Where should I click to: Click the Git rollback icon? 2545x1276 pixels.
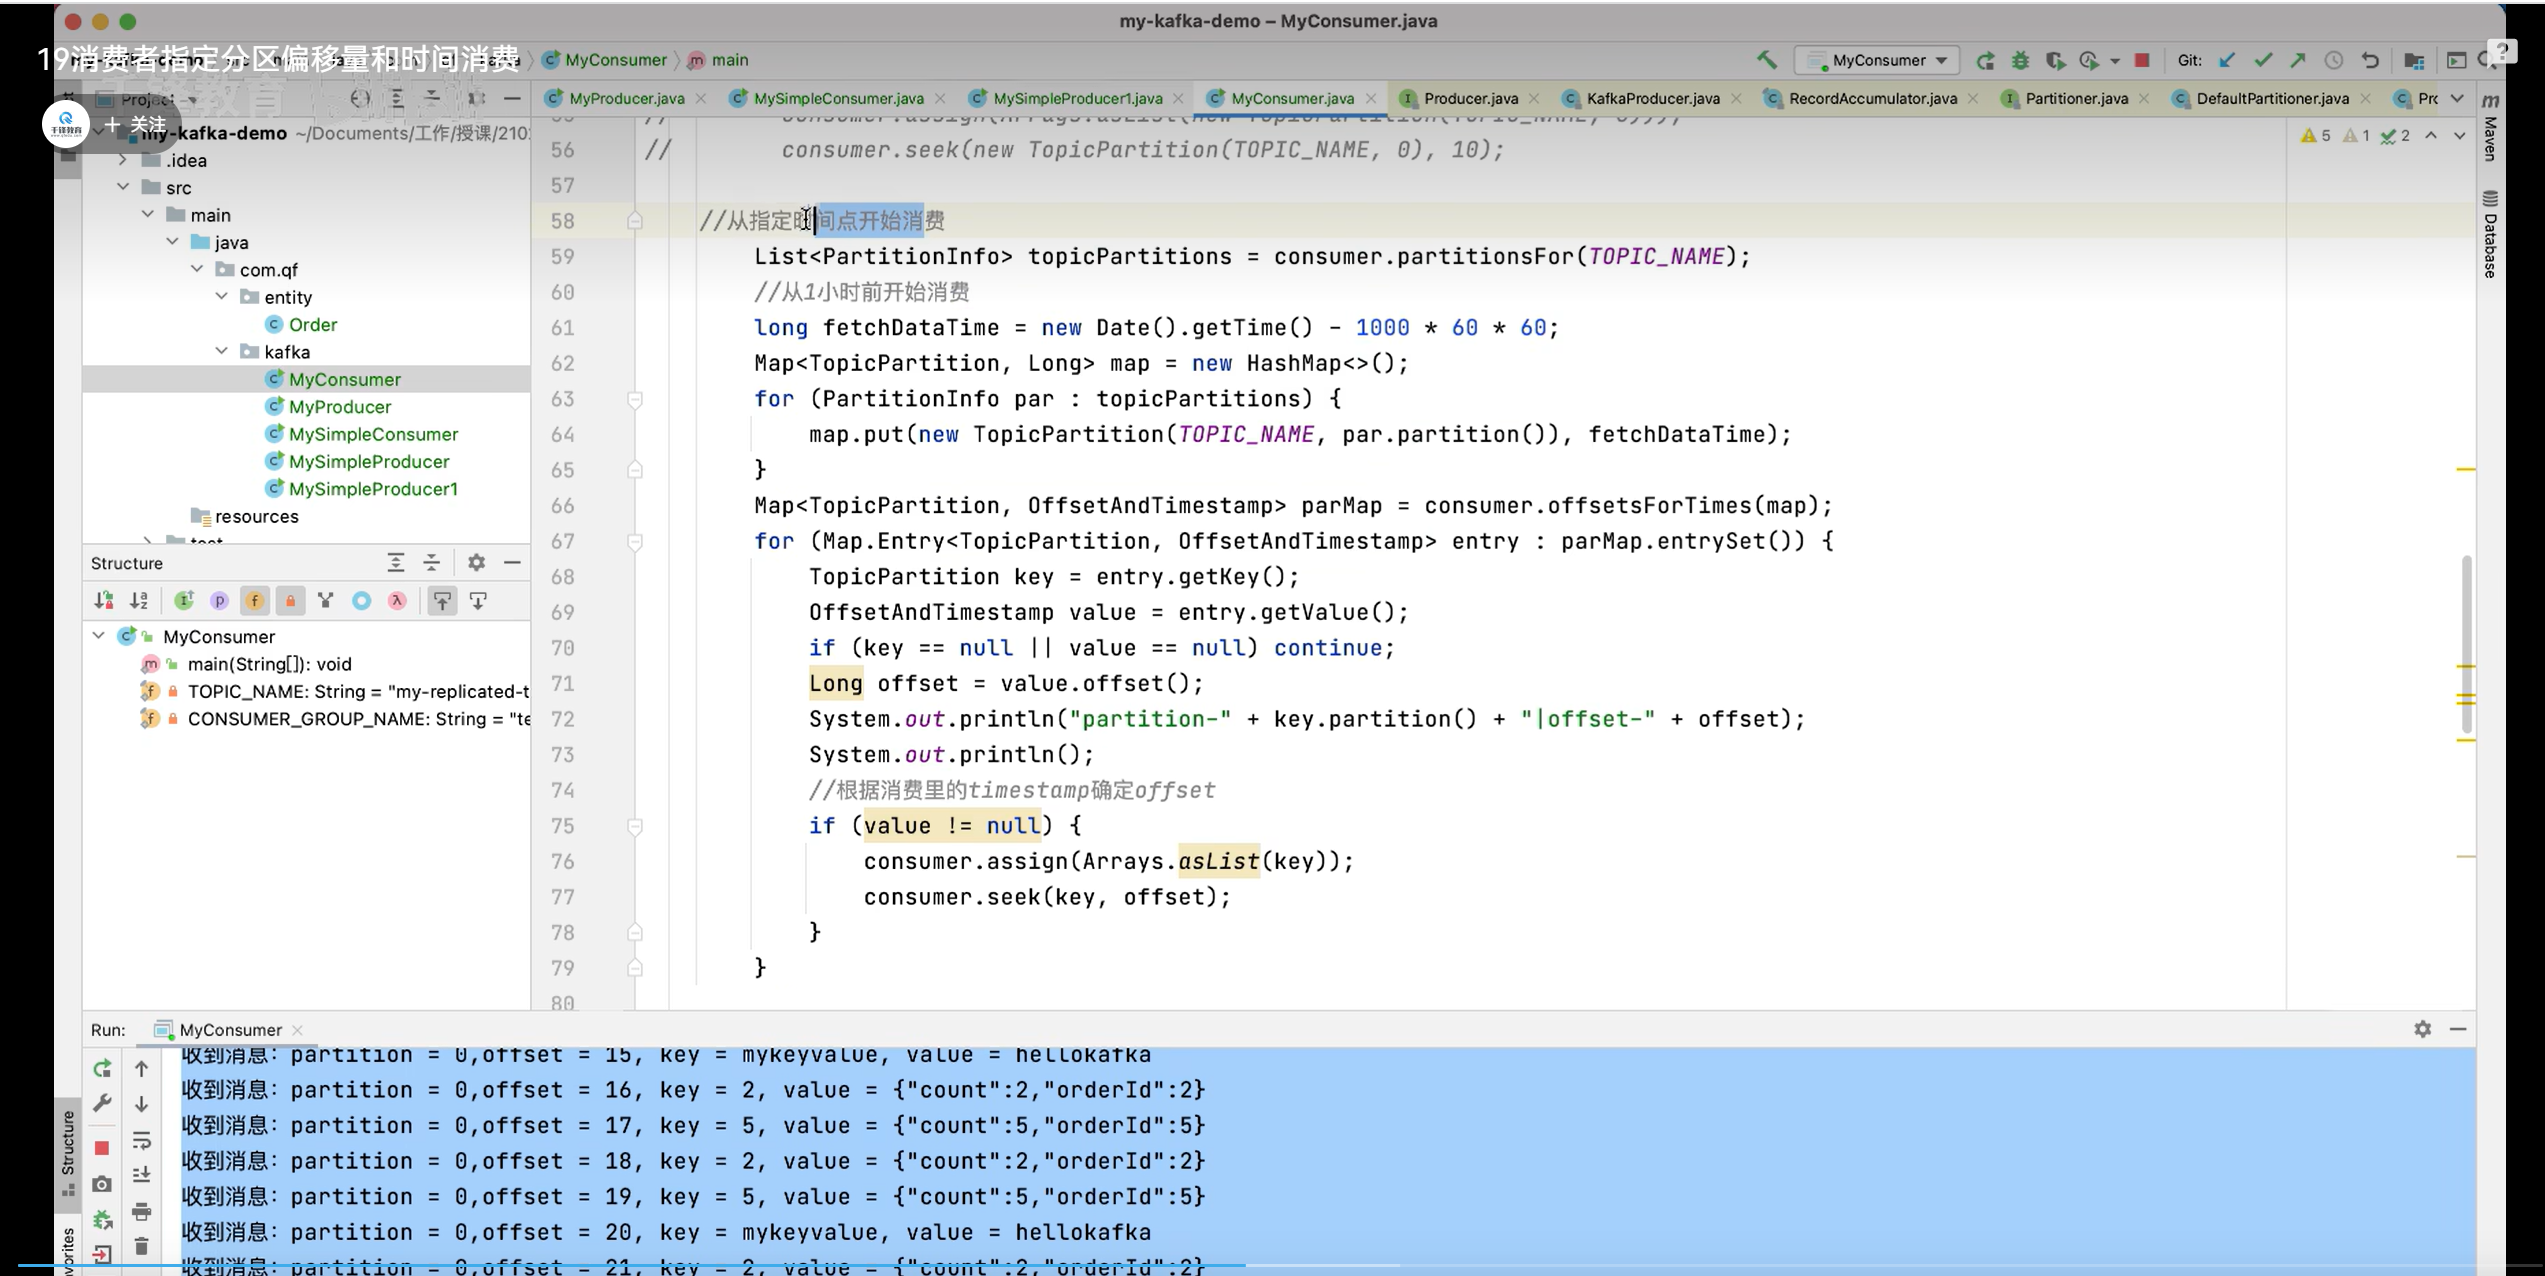(x=2370, y=60)
